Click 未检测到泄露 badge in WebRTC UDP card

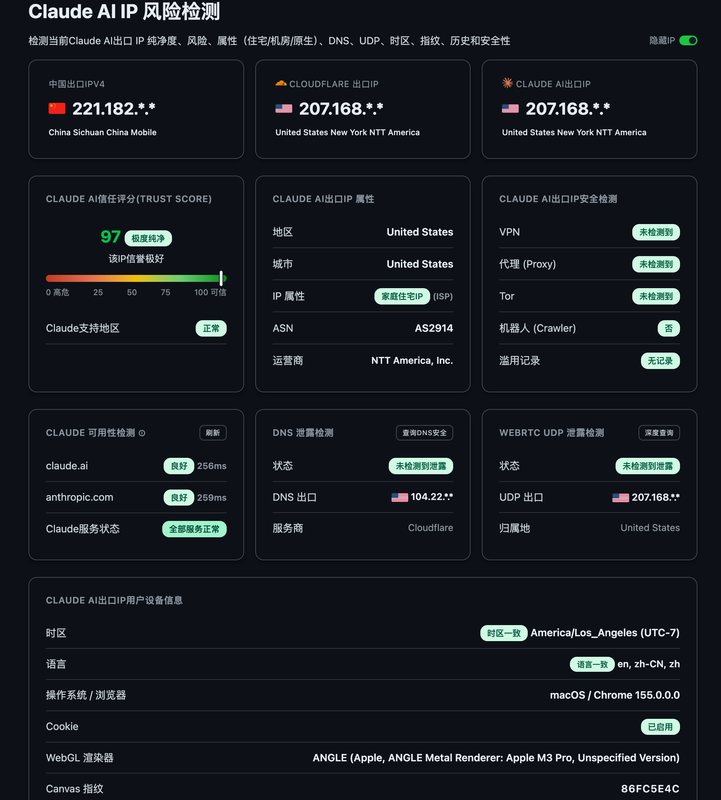pyautogui.click(x=648, y=466)
